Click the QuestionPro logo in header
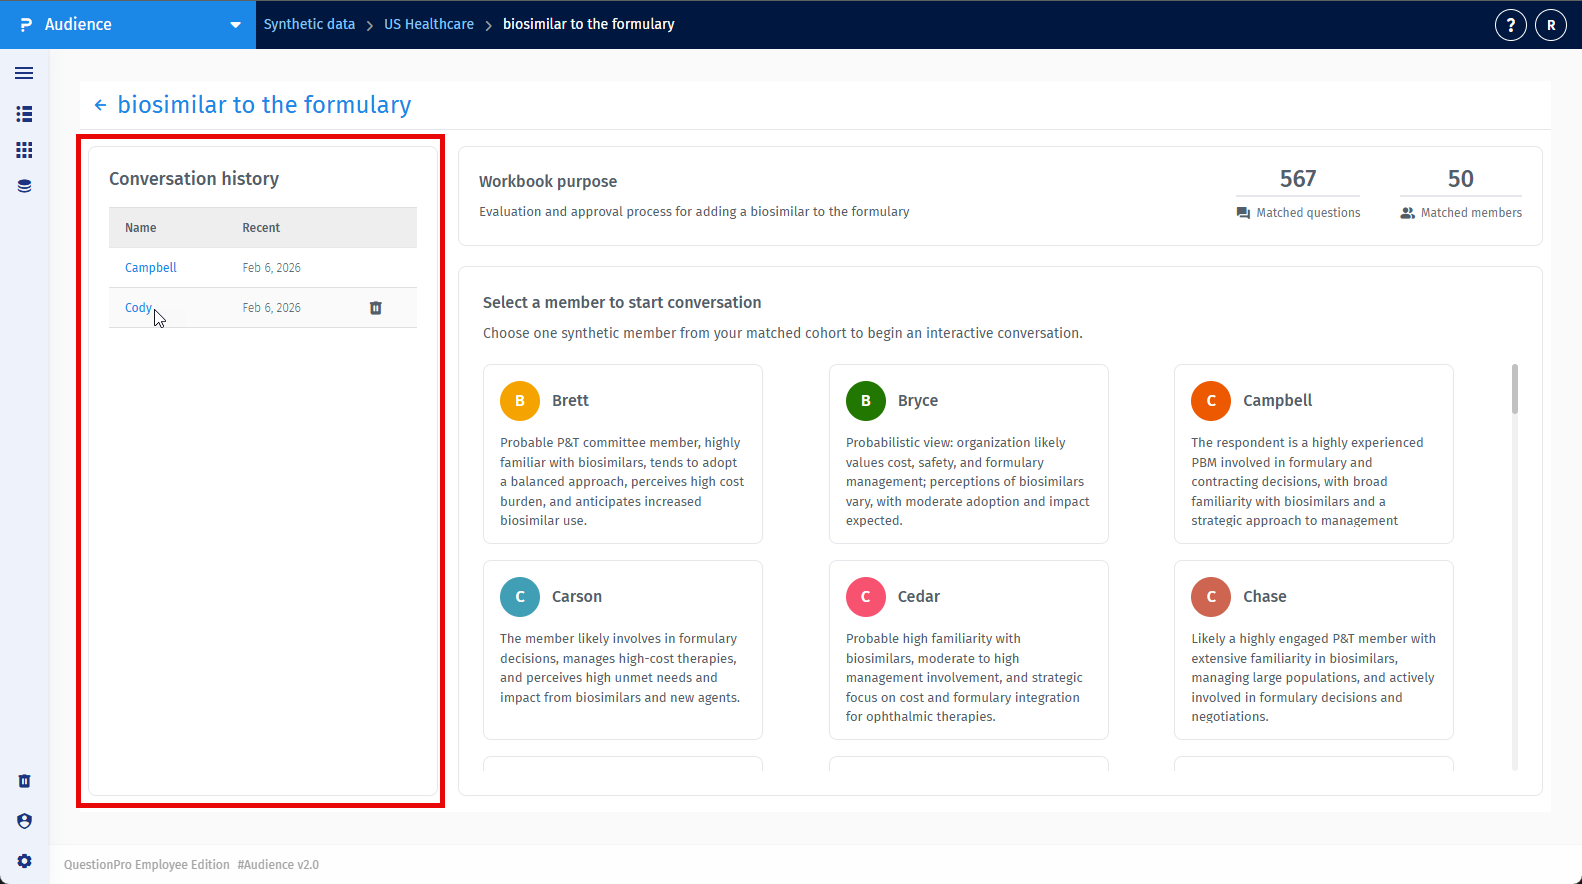The image size is (1582, 884). [26, 25]
